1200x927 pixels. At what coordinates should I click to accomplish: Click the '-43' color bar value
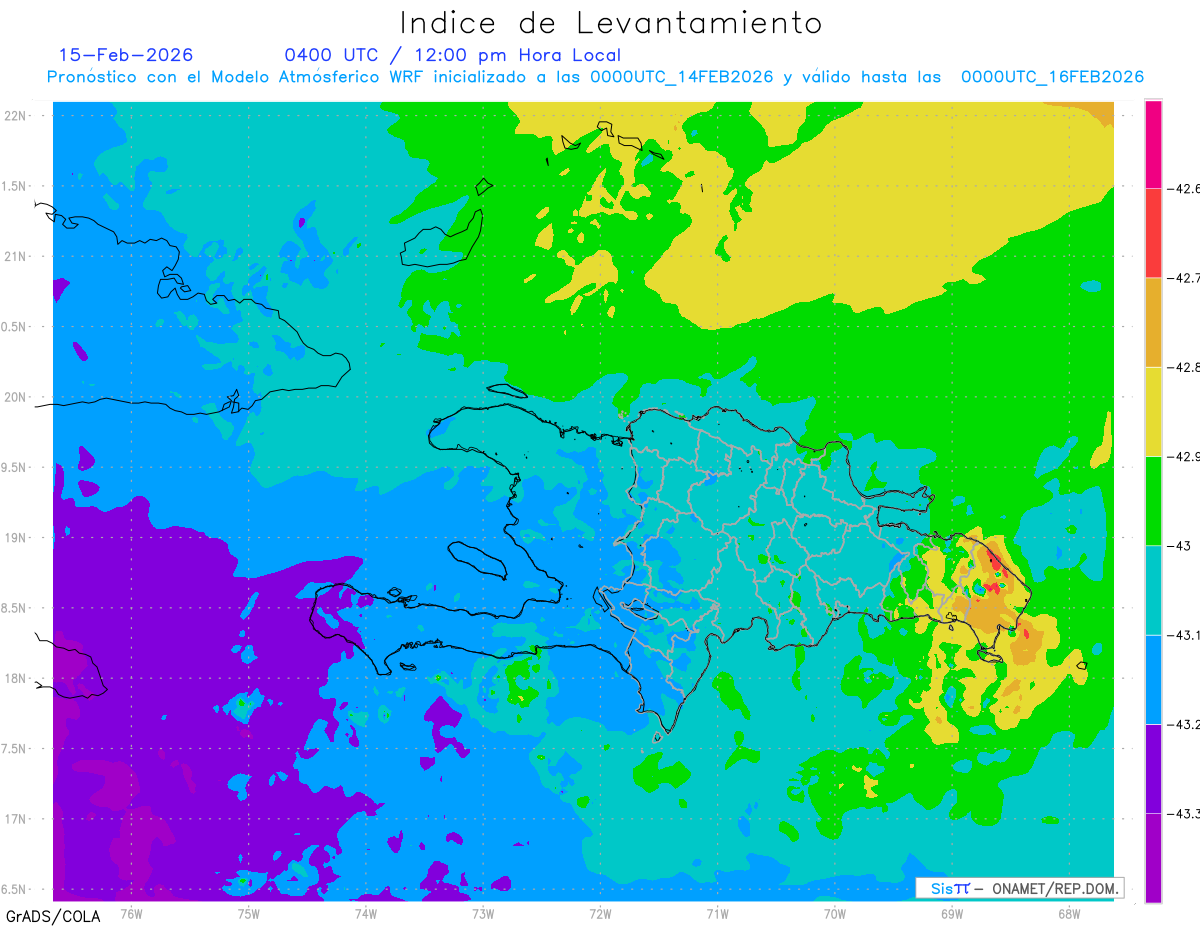1179,545
